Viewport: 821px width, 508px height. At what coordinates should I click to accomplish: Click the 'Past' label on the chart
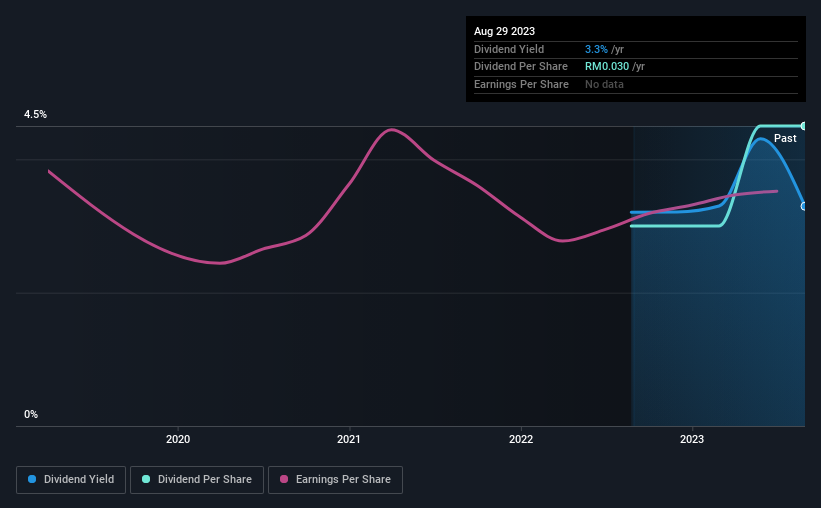click(x=785, y=138)
